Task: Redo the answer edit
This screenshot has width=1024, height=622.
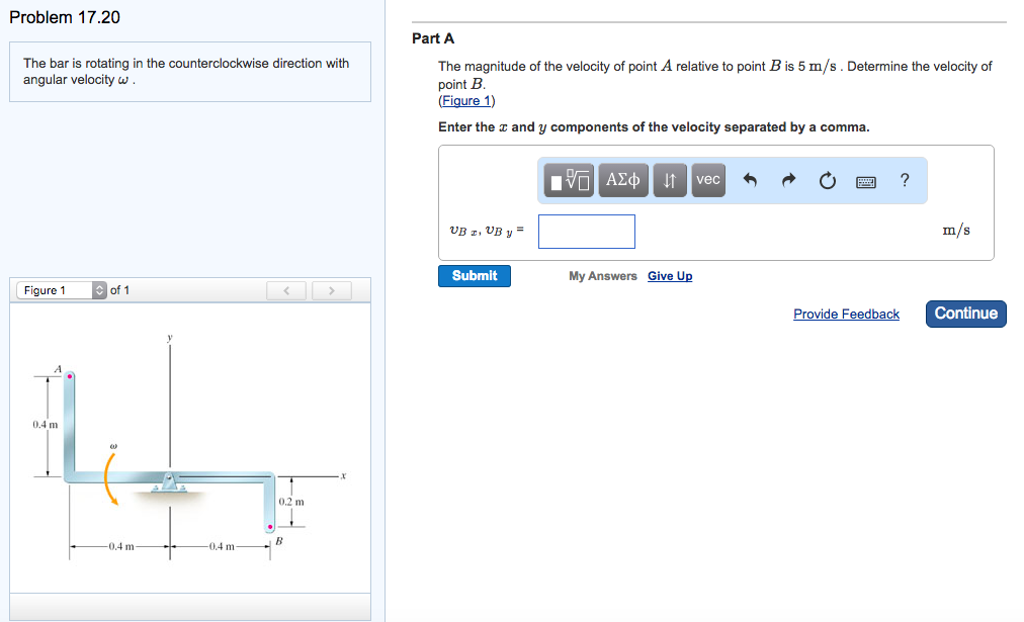Action: [x=788, y=181]
